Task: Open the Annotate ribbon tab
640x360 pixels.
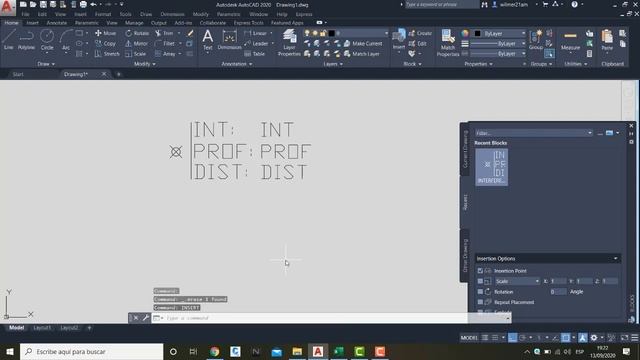Action: 56,23
